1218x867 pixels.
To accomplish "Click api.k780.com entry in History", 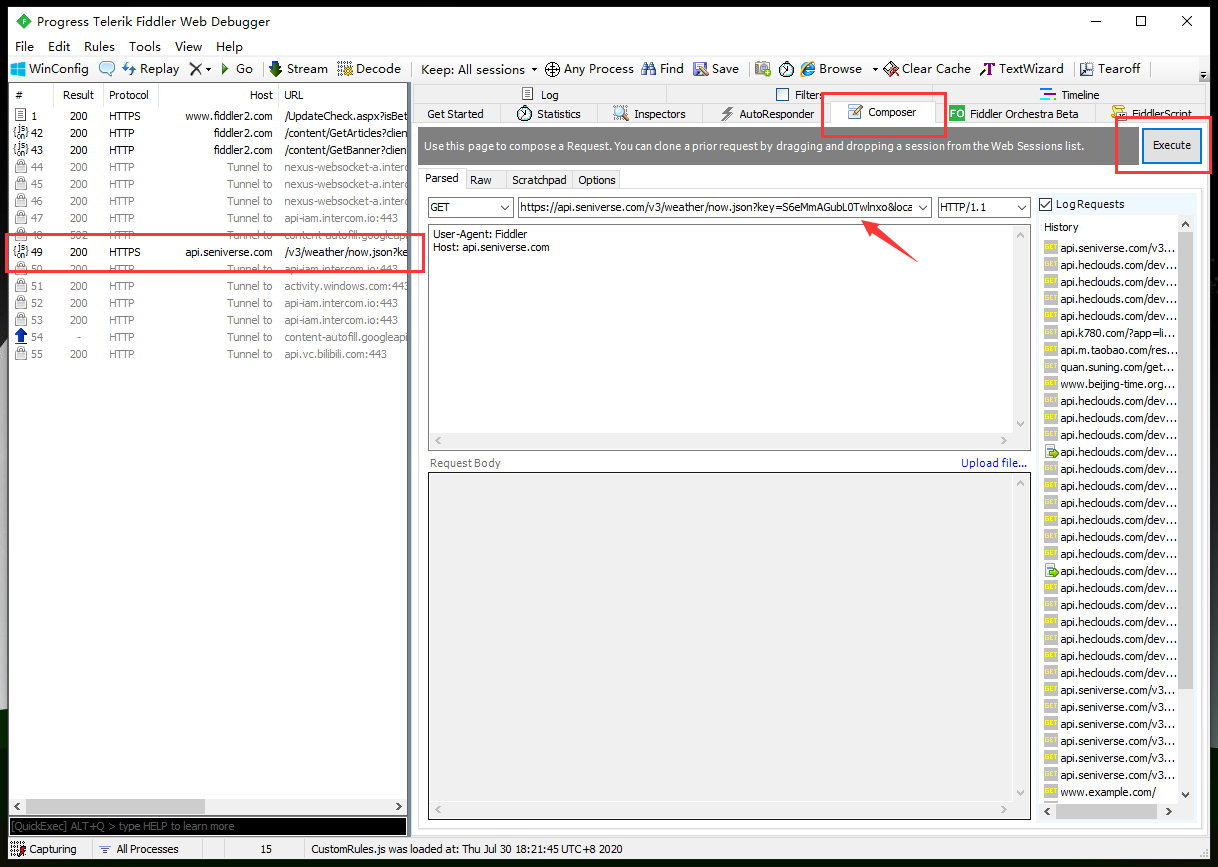I will [x=1111, y=333].
